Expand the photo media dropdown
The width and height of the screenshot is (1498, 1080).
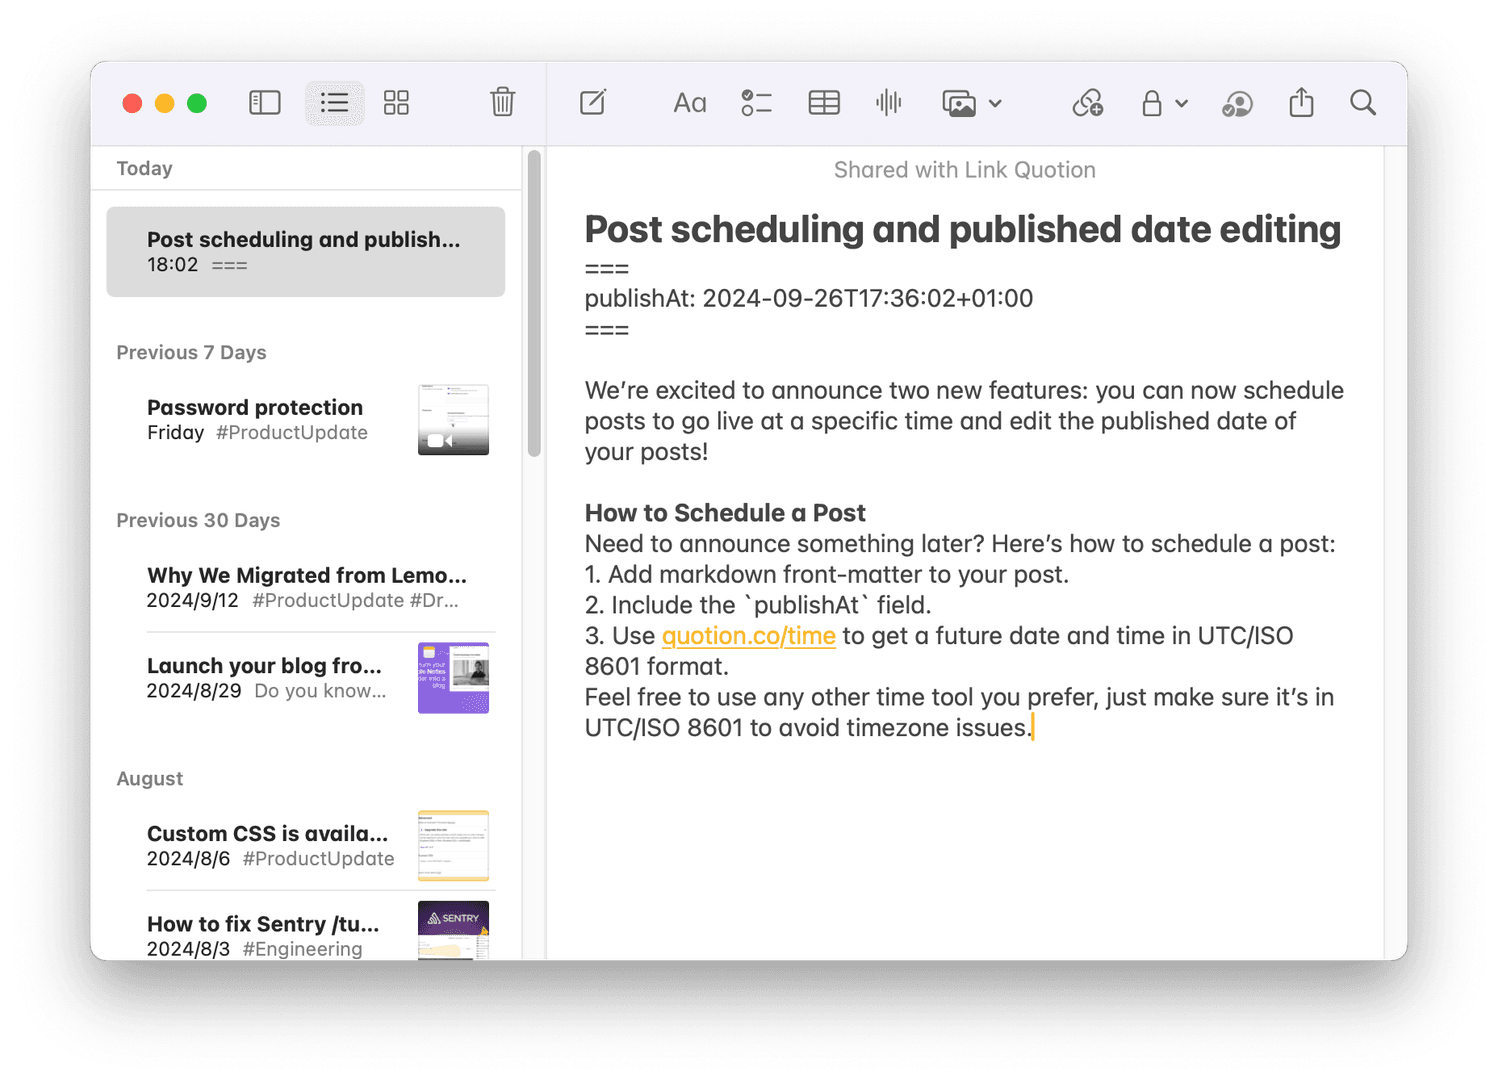(994, 103)
